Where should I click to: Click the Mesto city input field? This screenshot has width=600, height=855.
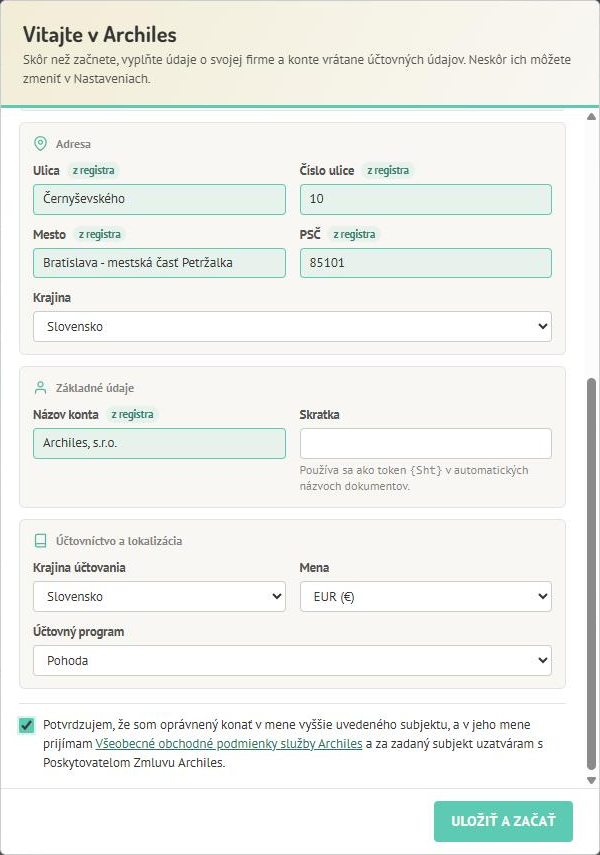click(159, 263)
